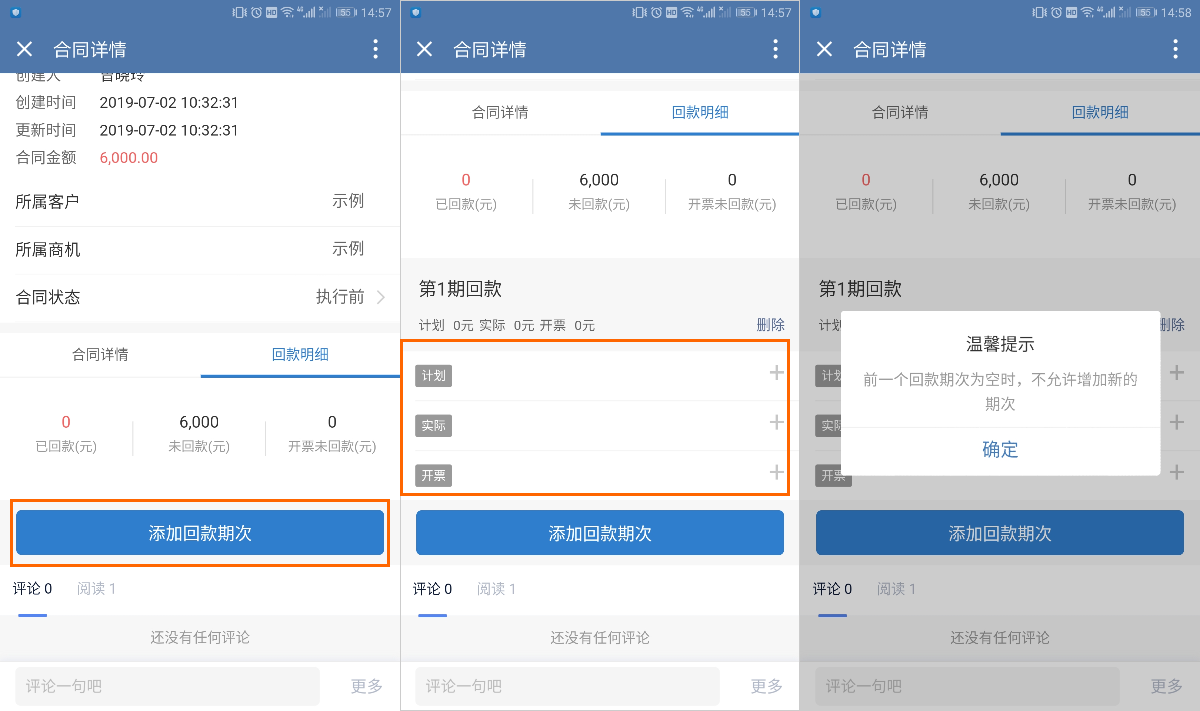Select 实际 tag in middle screen
Viewport: 1200px width, 711px height.
(434, 426)
